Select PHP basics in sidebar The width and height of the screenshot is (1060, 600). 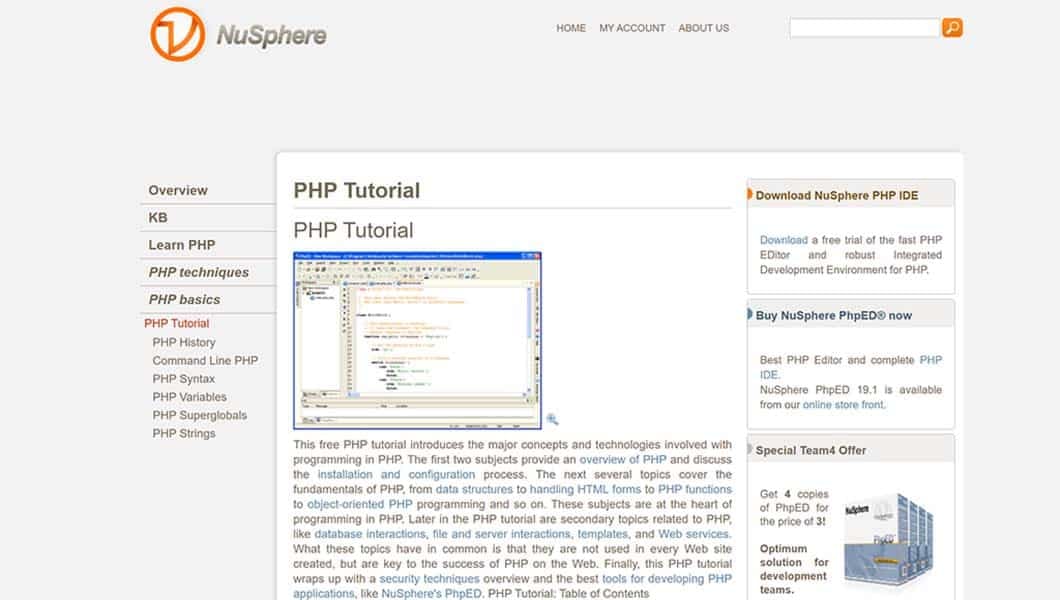pyautogui.click(x=185, y=299)
